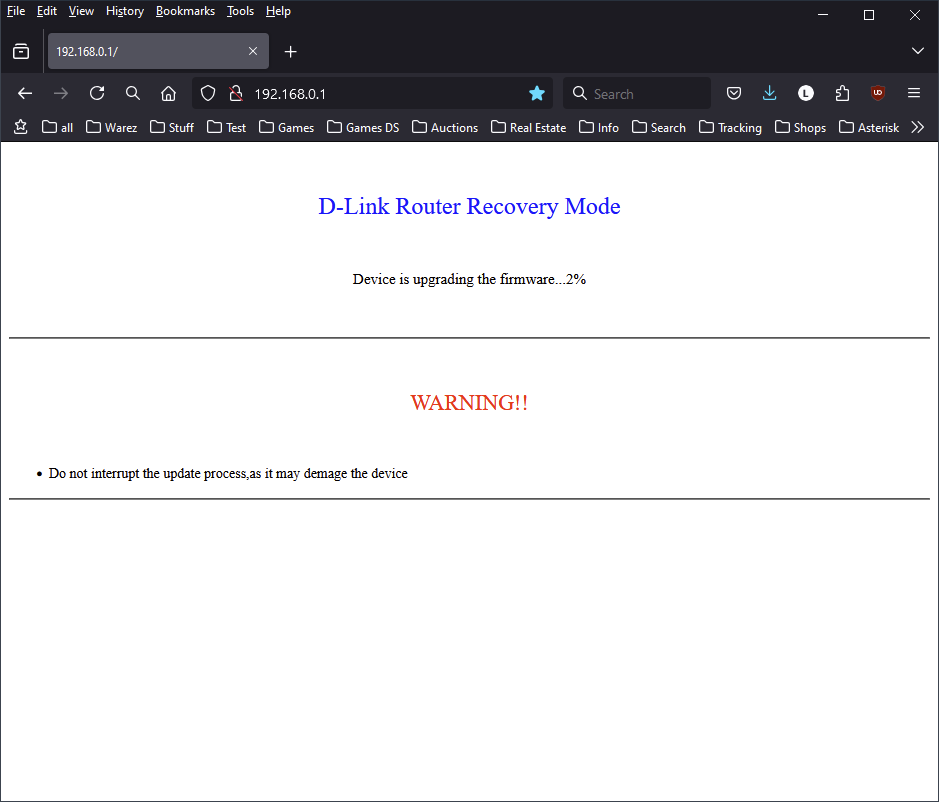
Task: Open the Test bookmarks folder
Action: (226, 128)
